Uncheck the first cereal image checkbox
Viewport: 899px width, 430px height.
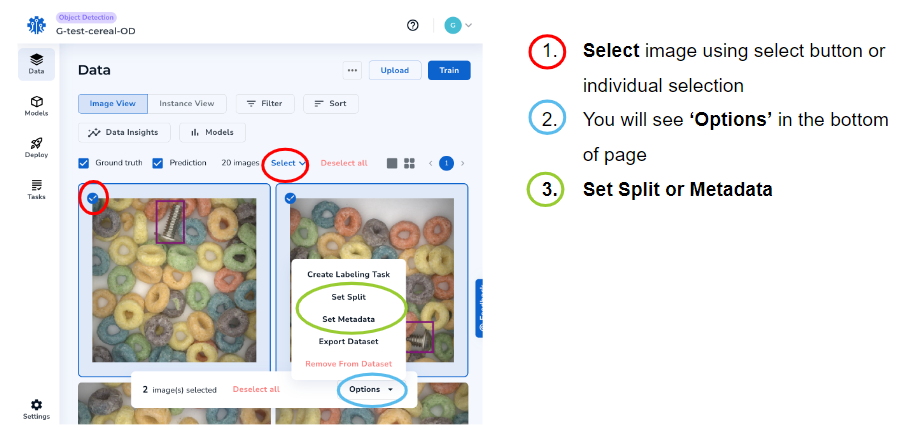pyautogui.click(x=93, y=198)
